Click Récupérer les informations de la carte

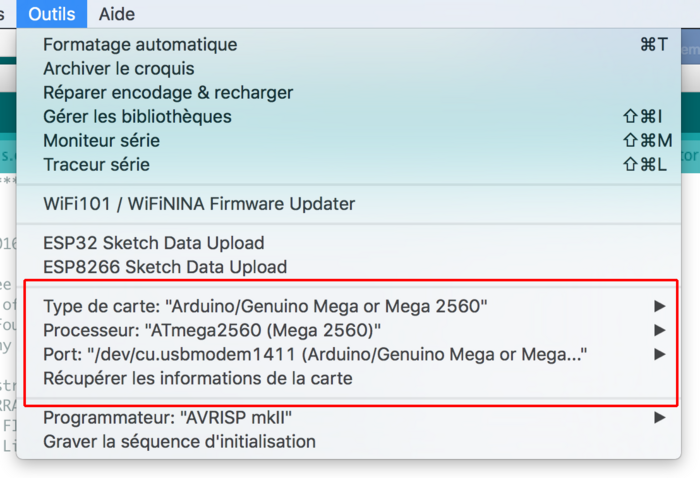(x=349, y=379)
